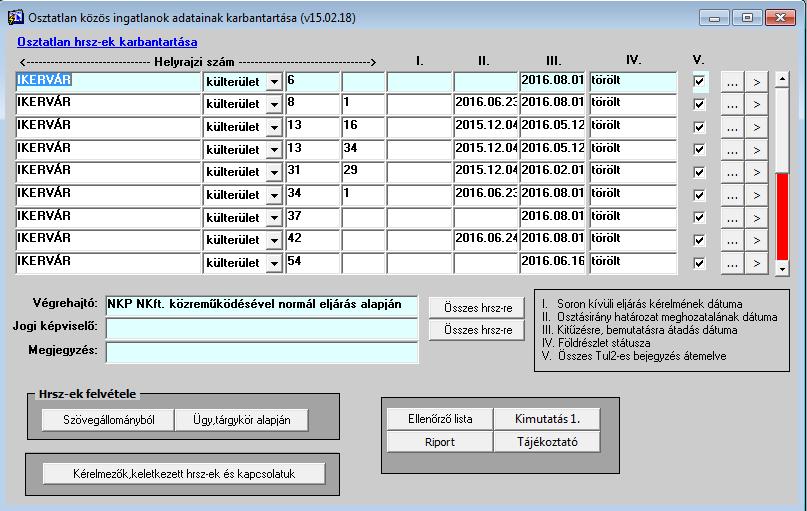Screen dimensions: 807x511
Task: Expand külterület dropdown in hrsz 6 row
Action: tap(274, 82)
